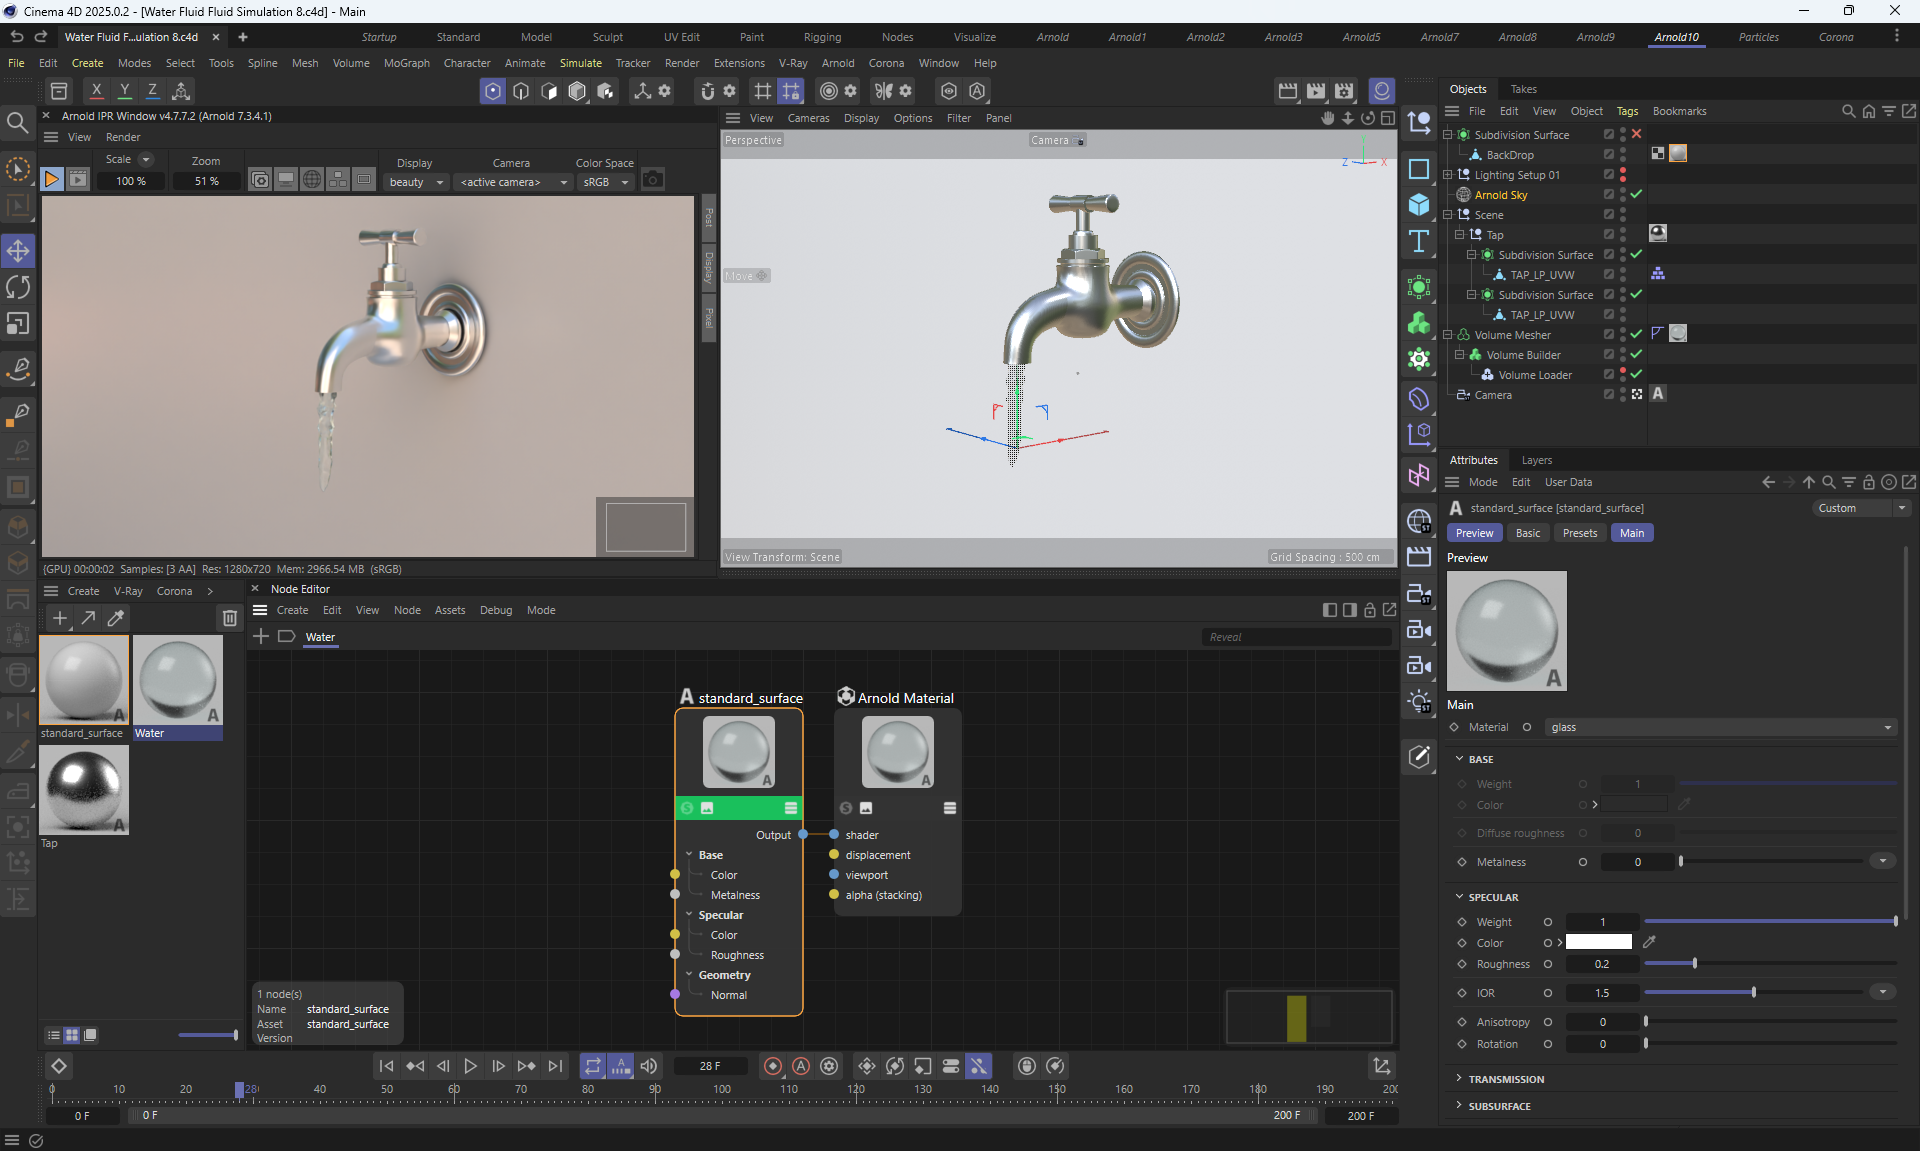Click the Record Active Objects button

click(772, 1066)
